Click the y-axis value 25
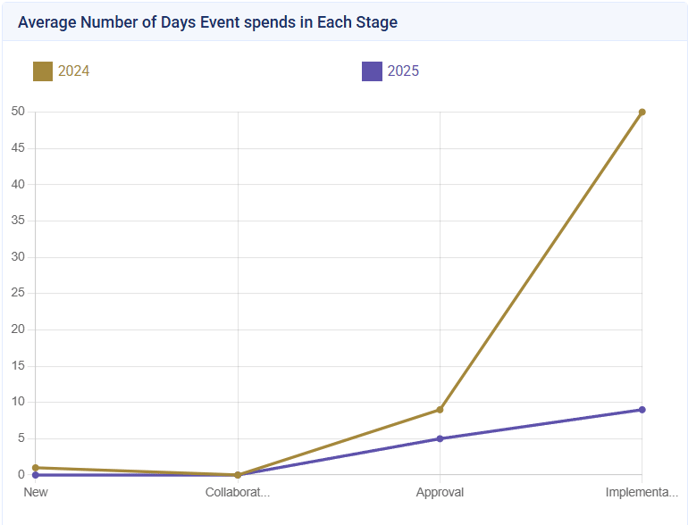This screenshot has width=688, height=525. tap(18, 294)
